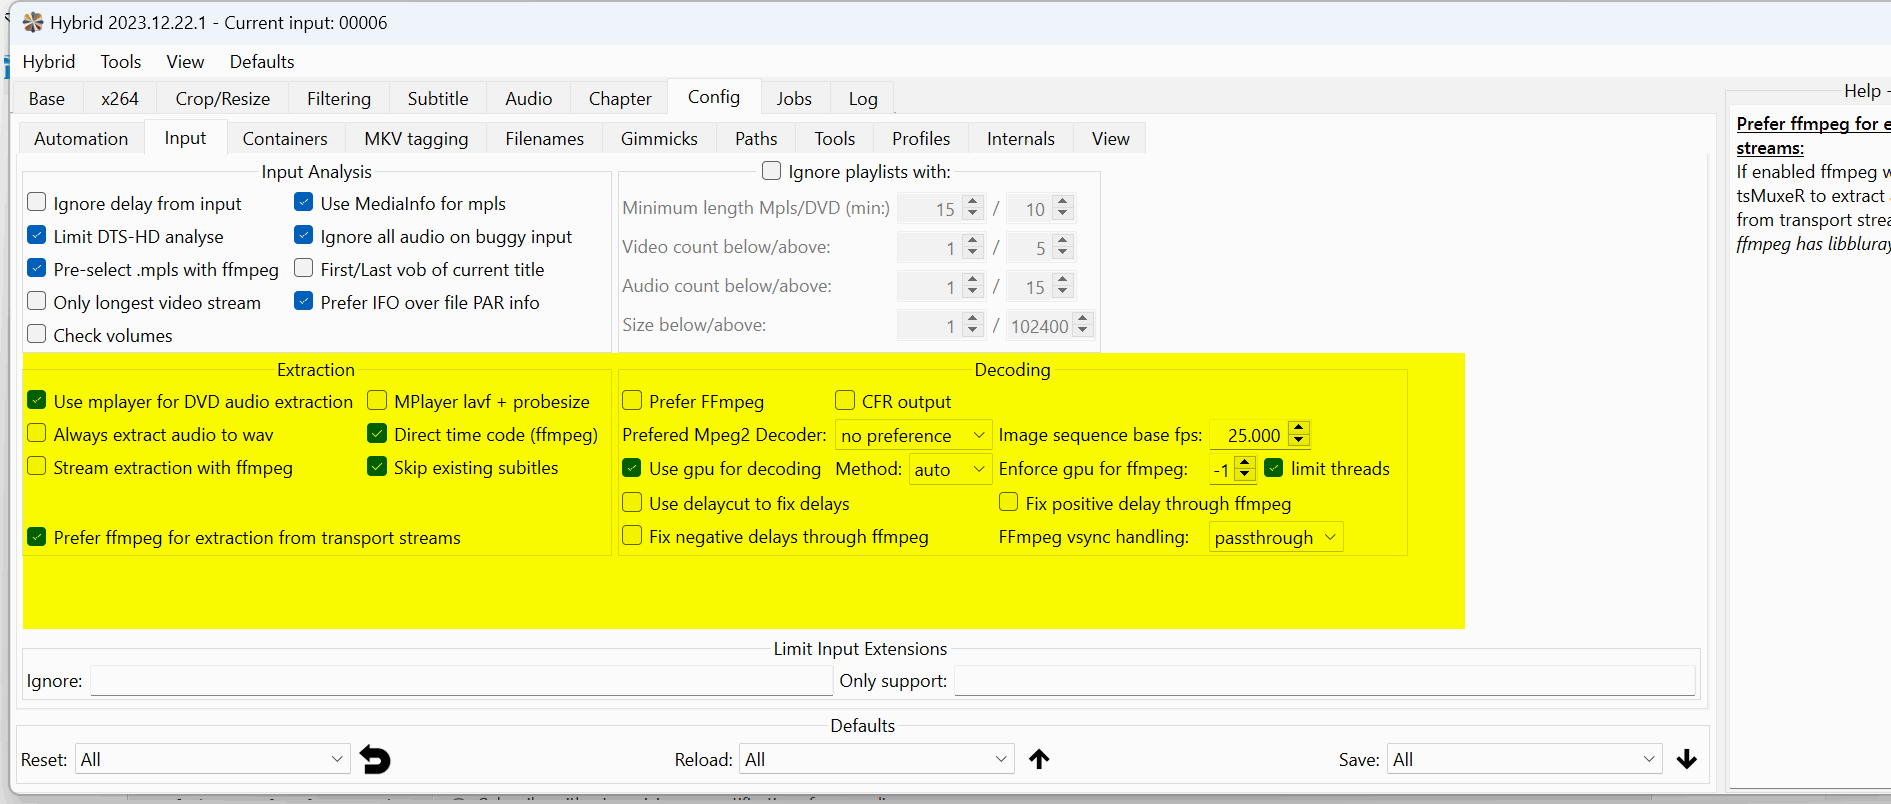Viewport: 1891px width, 804px height.
Task: Check the Check volumes option
Action: [37, 334]
